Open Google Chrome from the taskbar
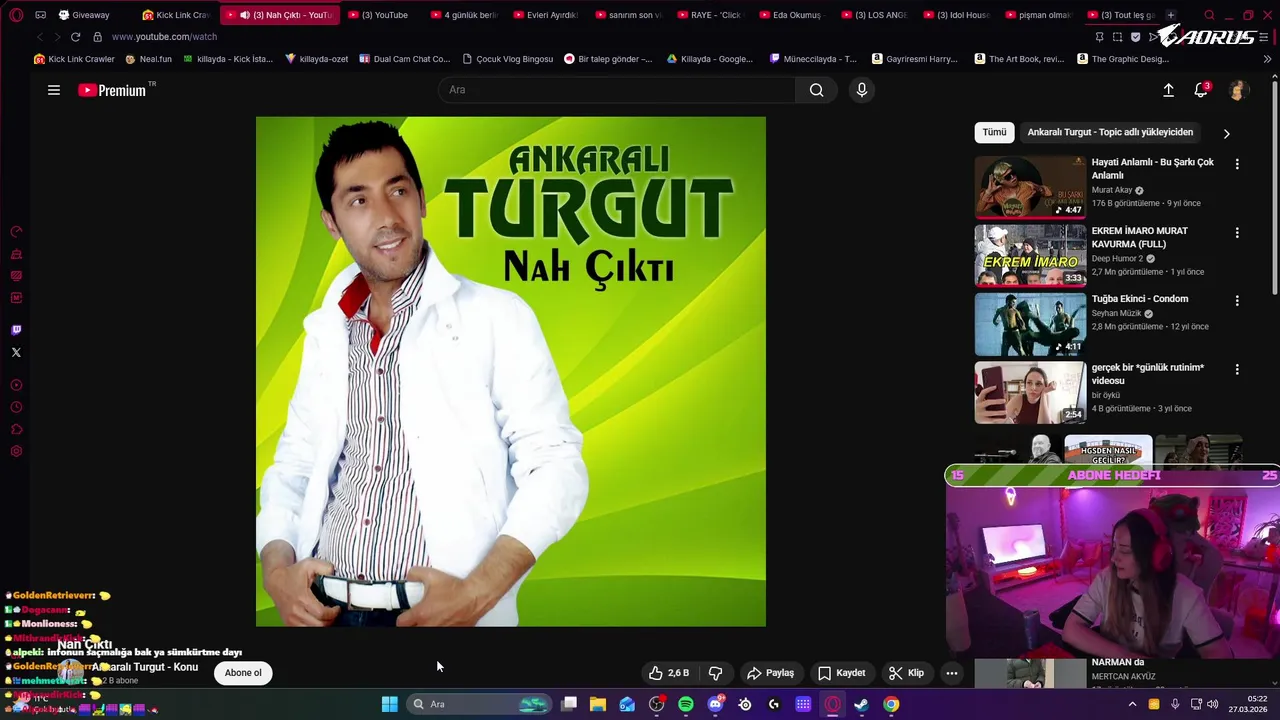1280x720 pixels. pos(891,704)
